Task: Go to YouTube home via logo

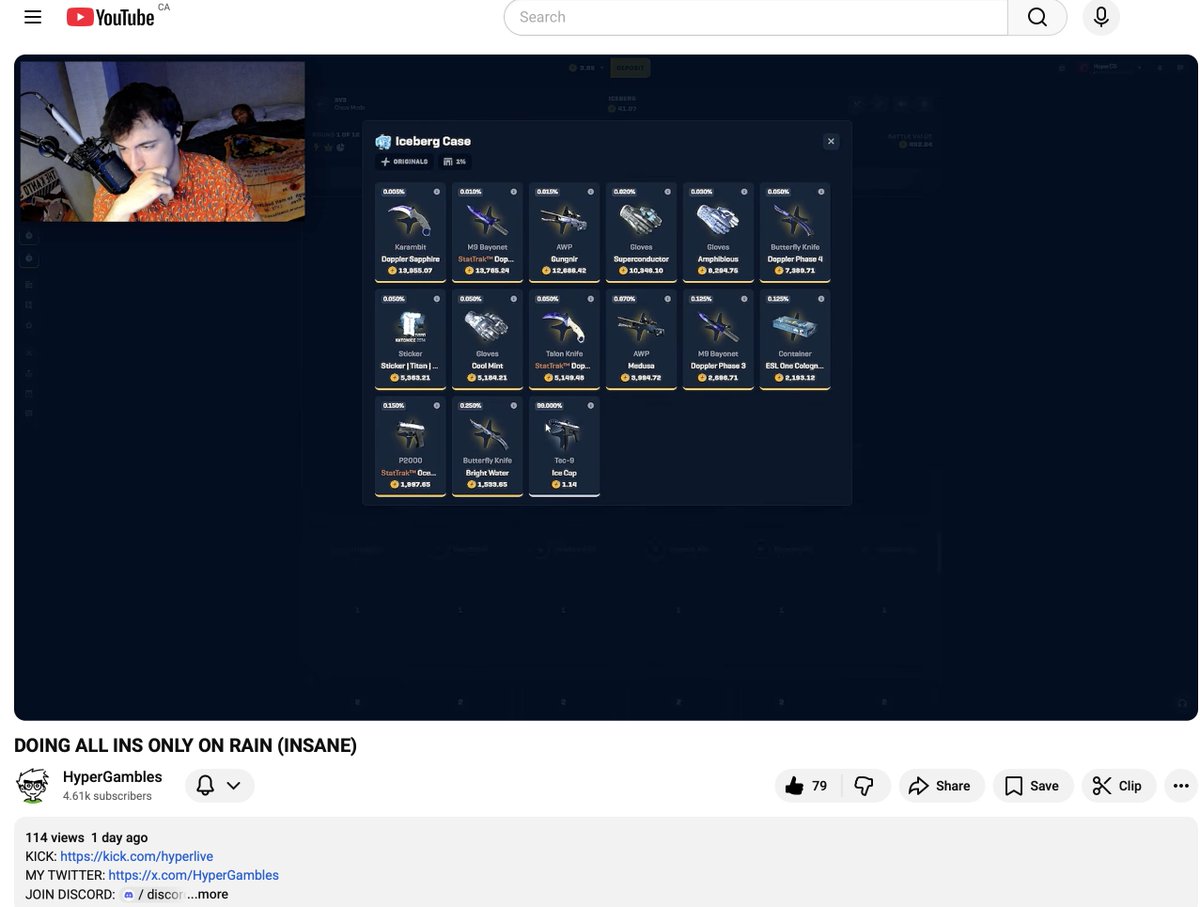Action: point(110,17)
